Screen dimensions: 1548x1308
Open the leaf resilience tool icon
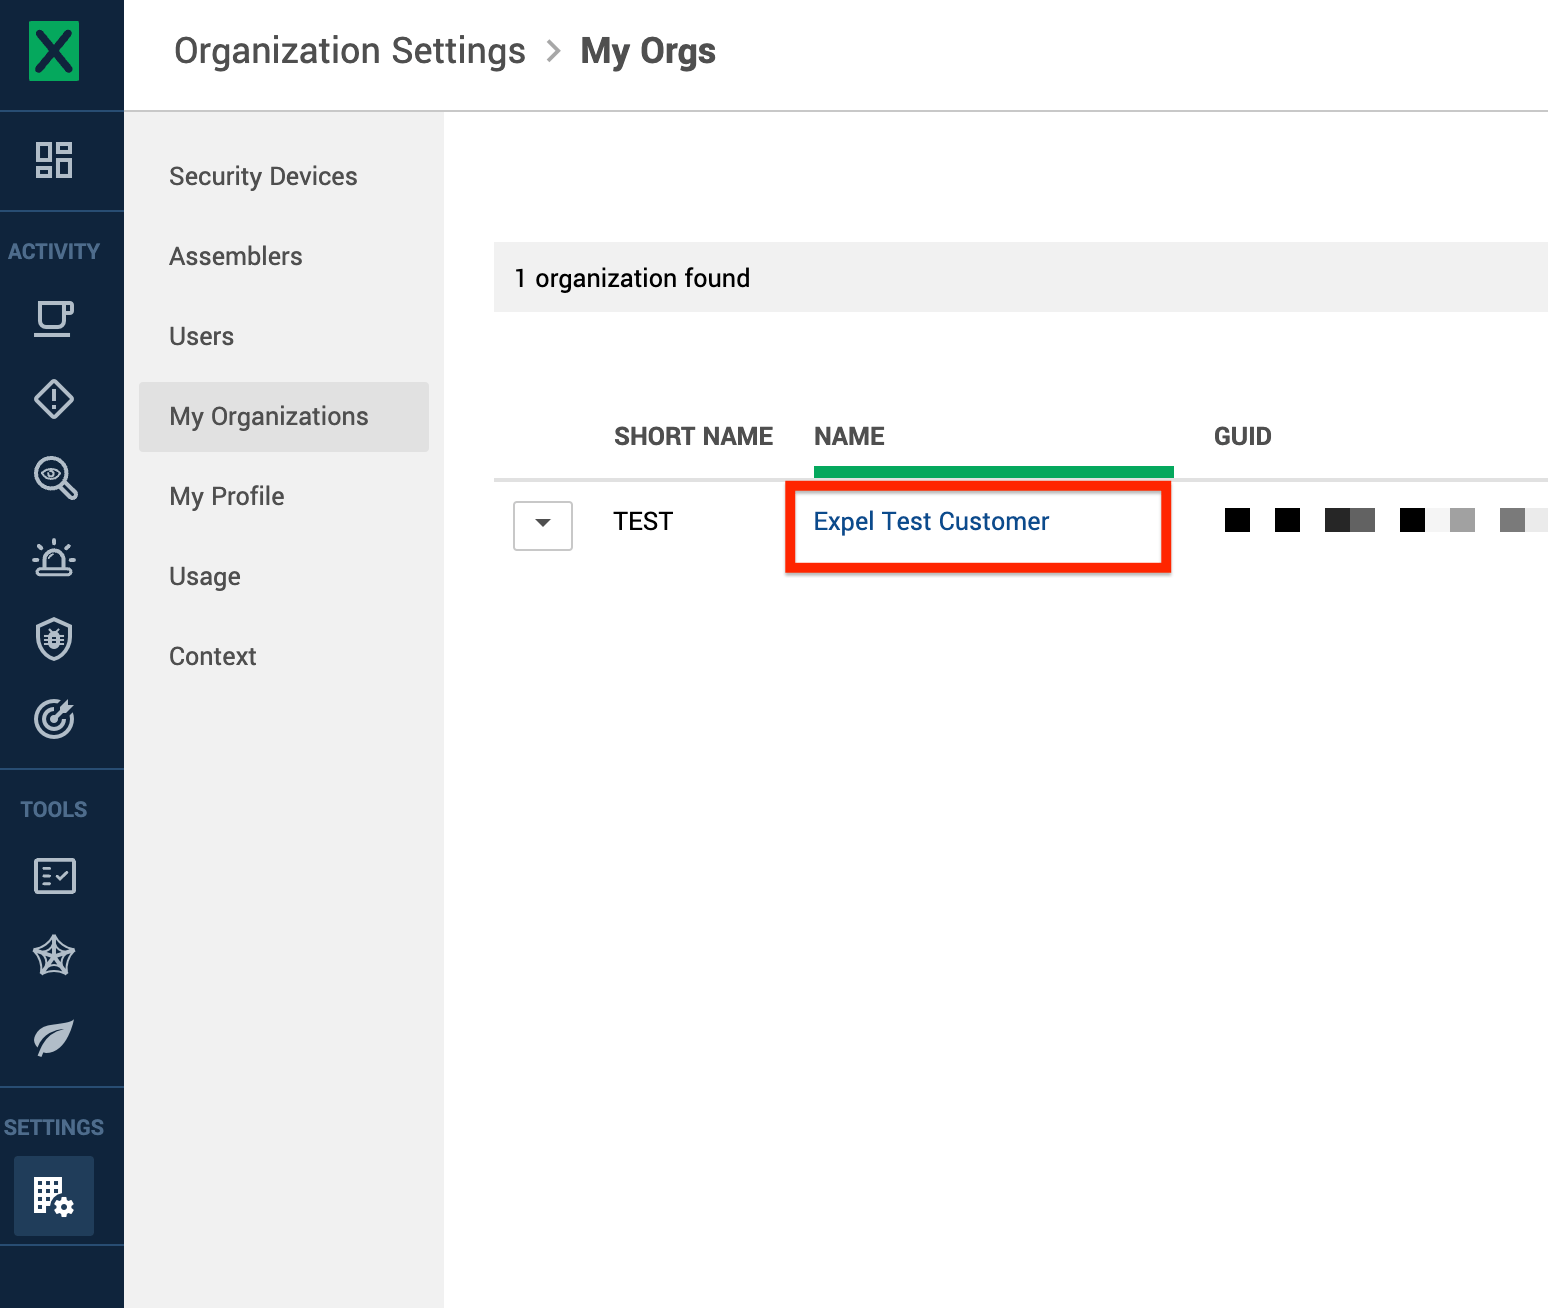[x=54, y=1036]
